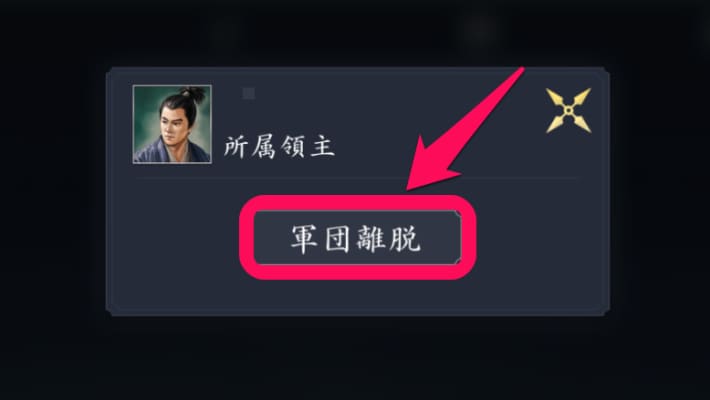The width and height of the screenshot is (710, 400).
Task: Click the small gray square beside the portrait
Action: click(249, 93)
